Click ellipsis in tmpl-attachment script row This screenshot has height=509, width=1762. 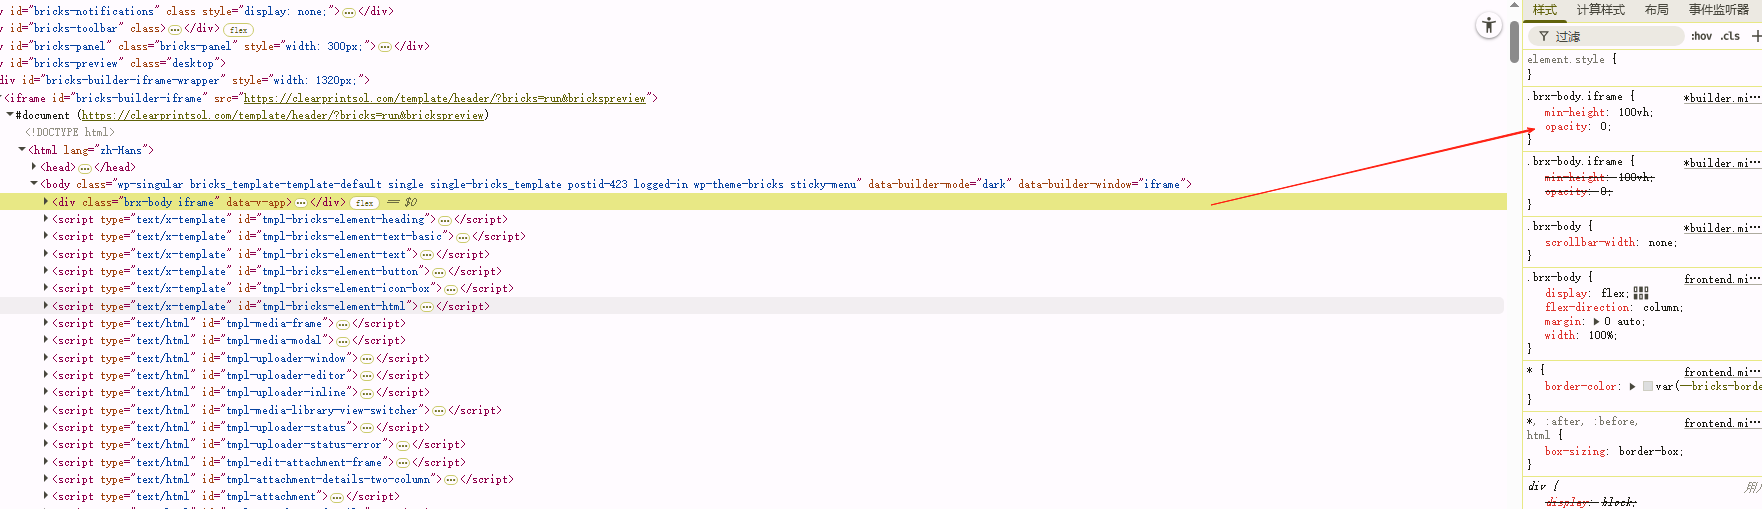coord(337,497)
